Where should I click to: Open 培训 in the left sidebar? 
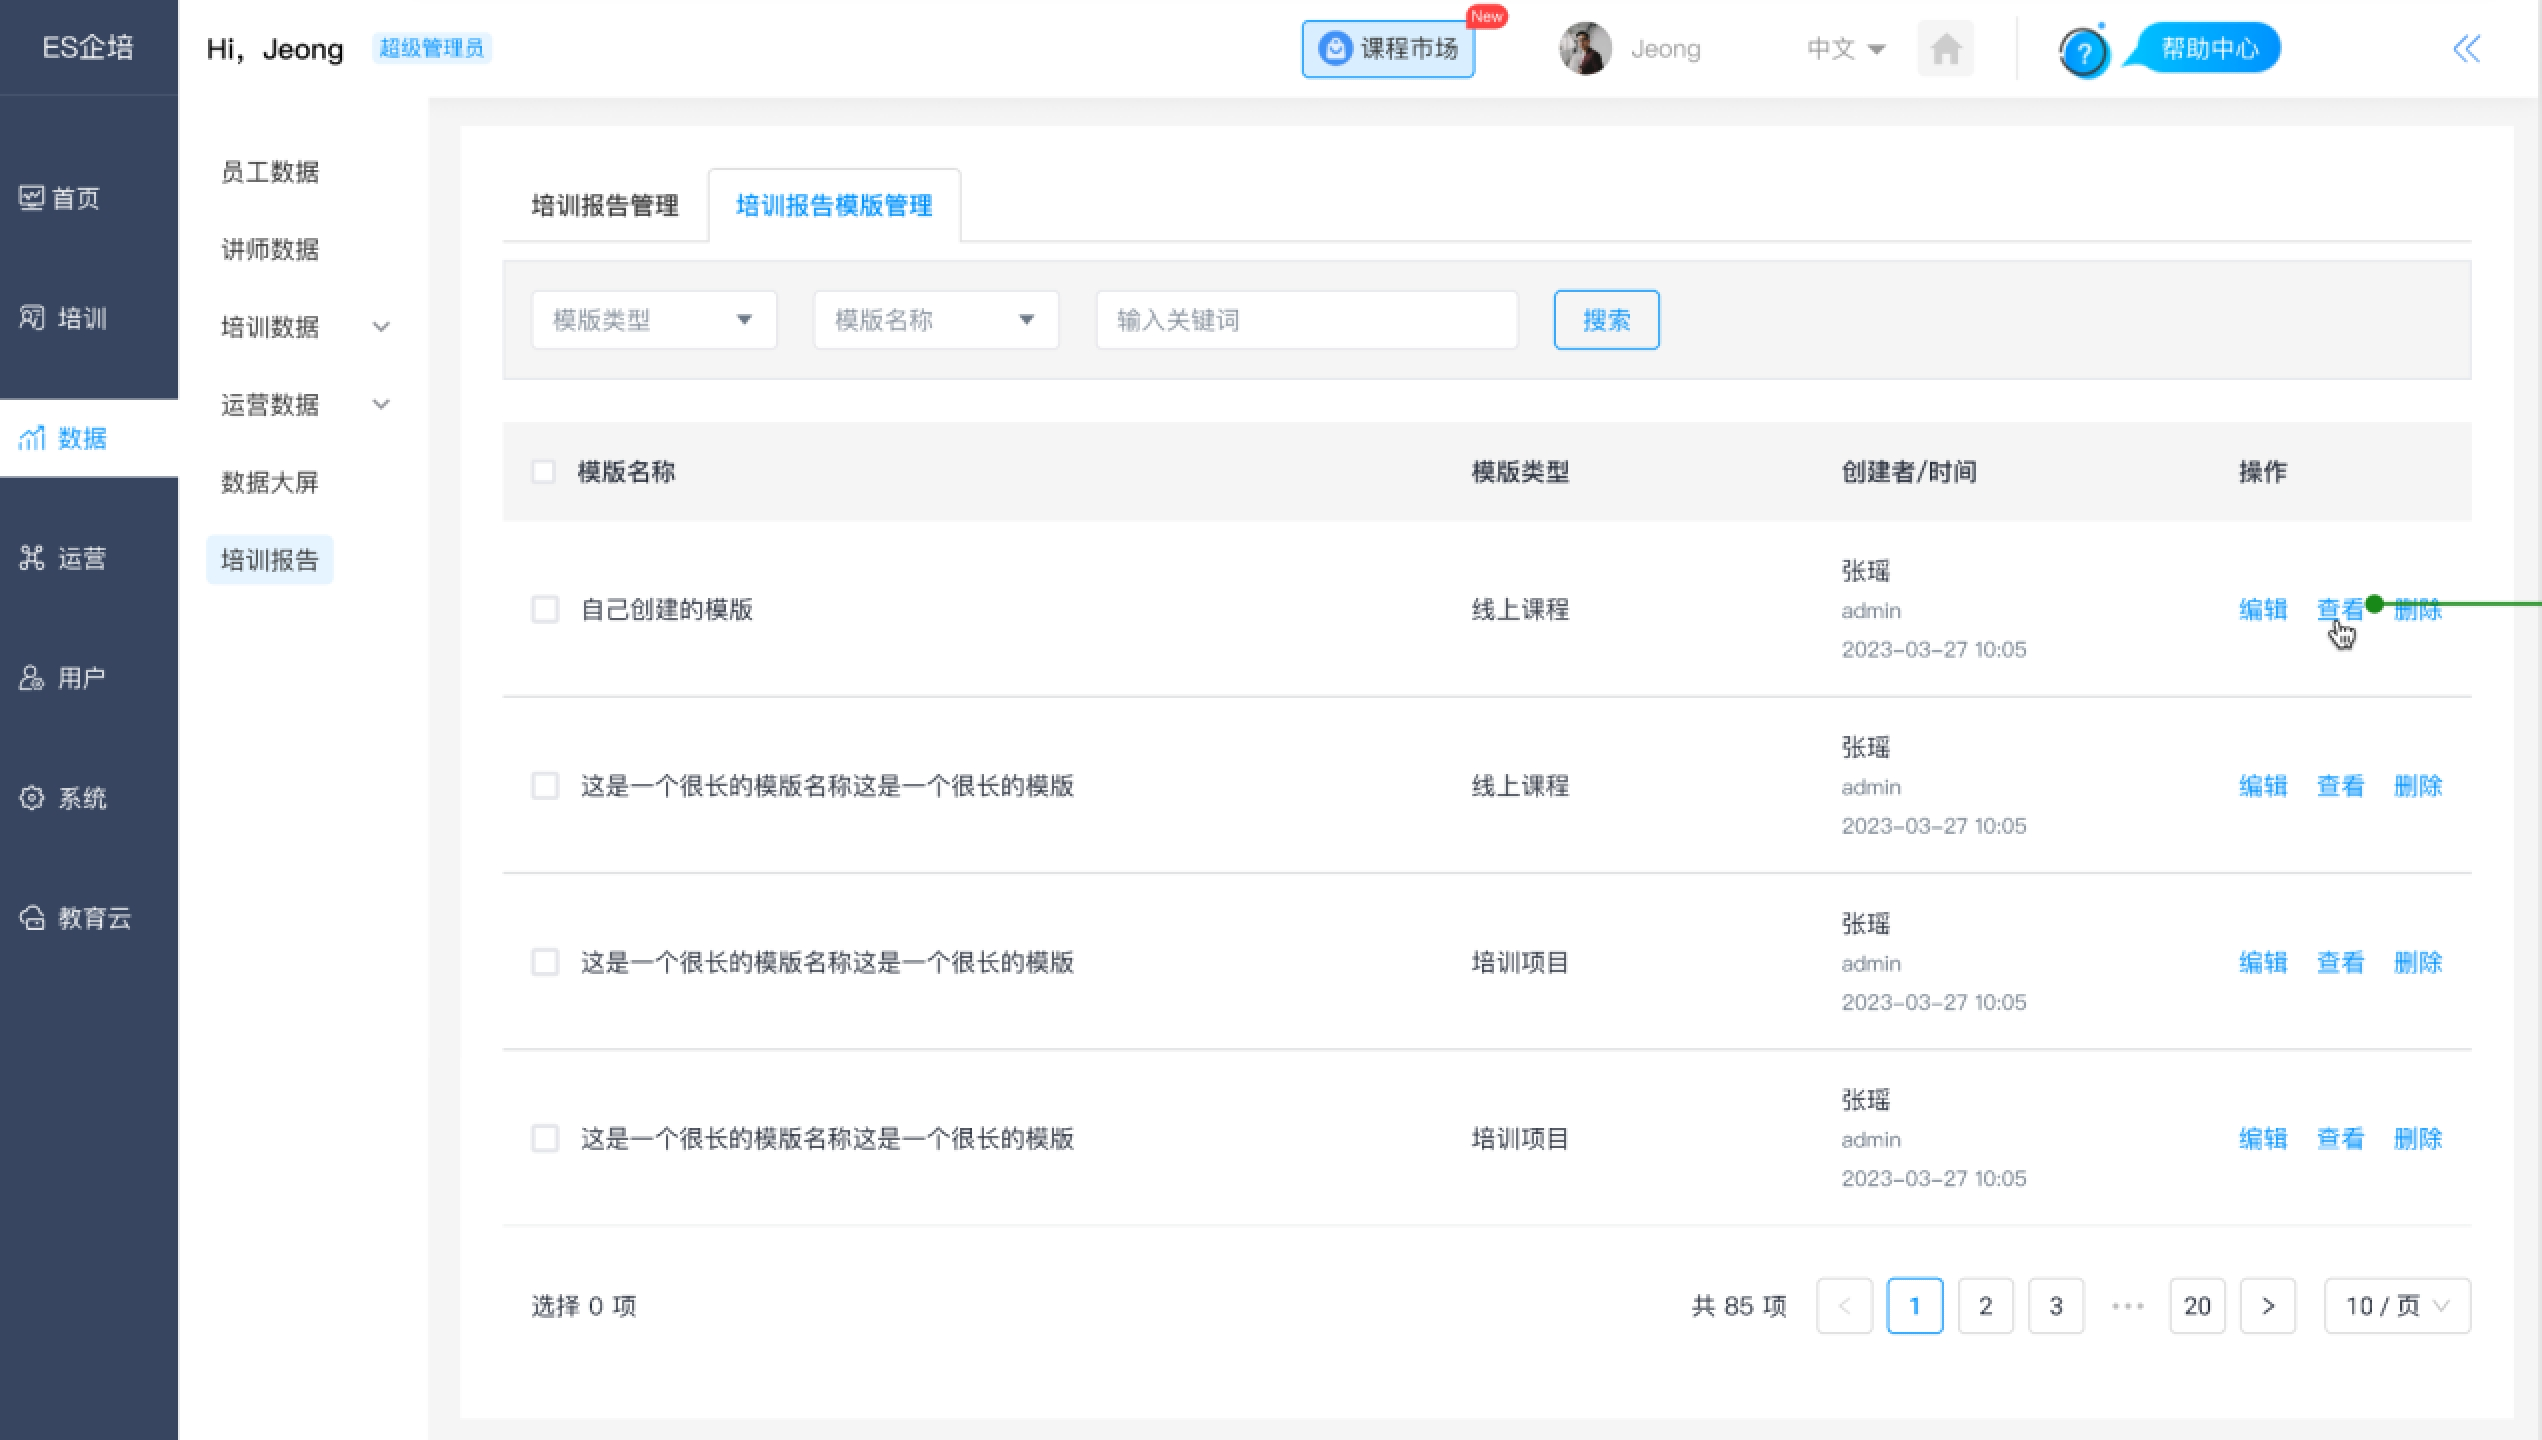click(63, 318)
